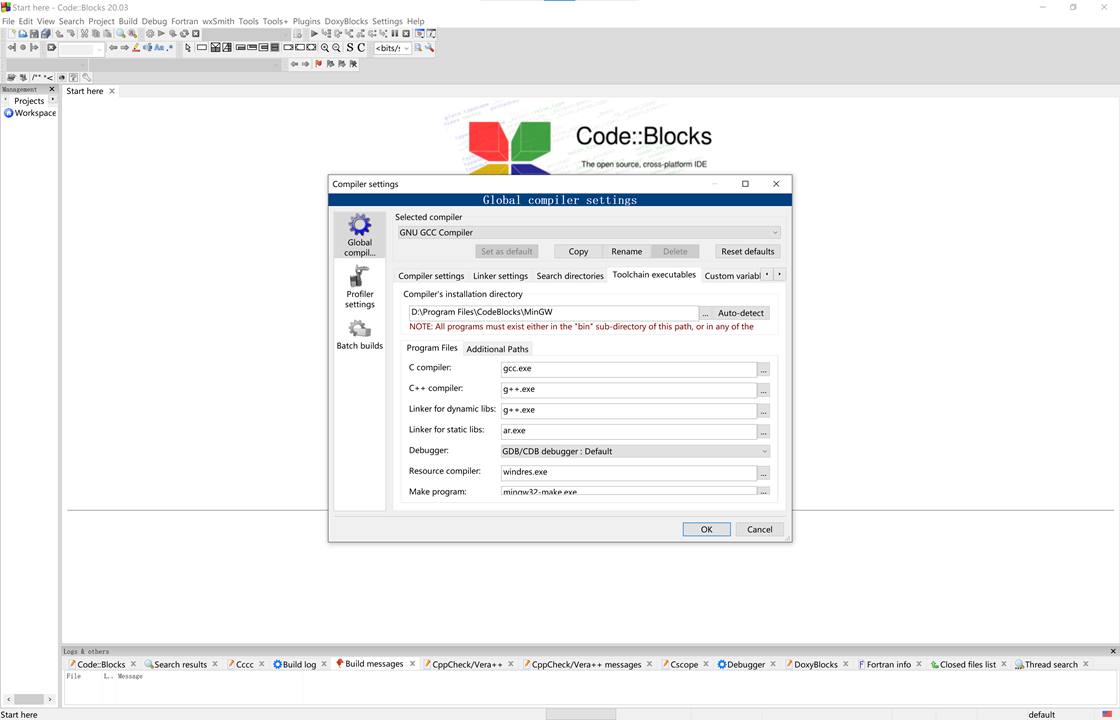Image resolution: width=1120 pixels, height=720 pixels.
Task: Switch to the Search directories tab
Action: 569,276
